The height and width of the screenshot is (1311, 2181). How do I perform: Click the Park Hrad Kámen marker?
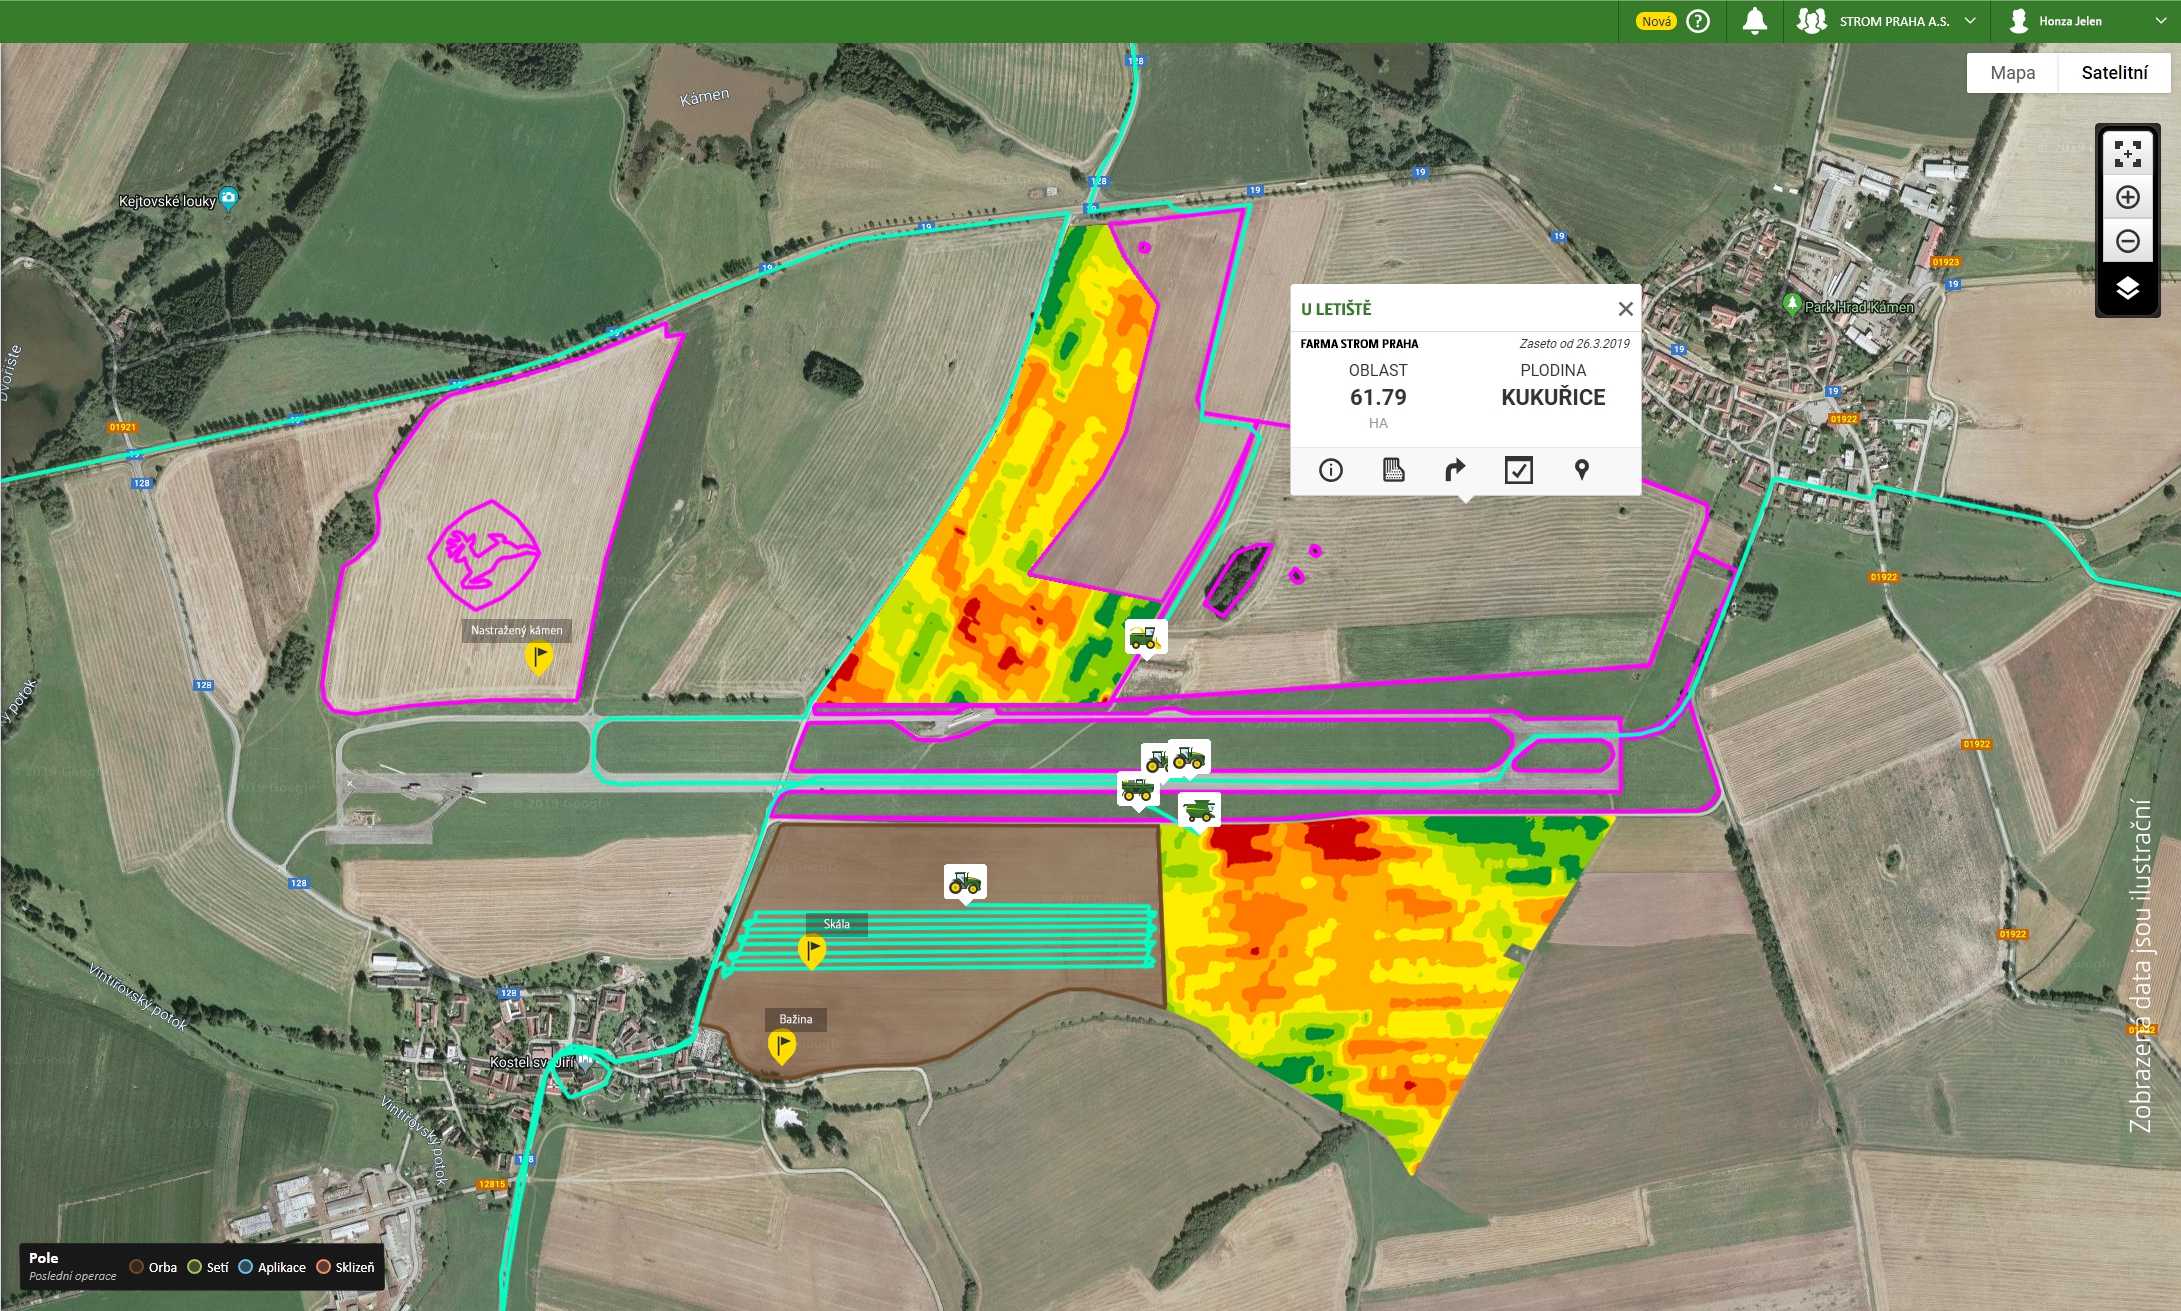[1792, 303]
